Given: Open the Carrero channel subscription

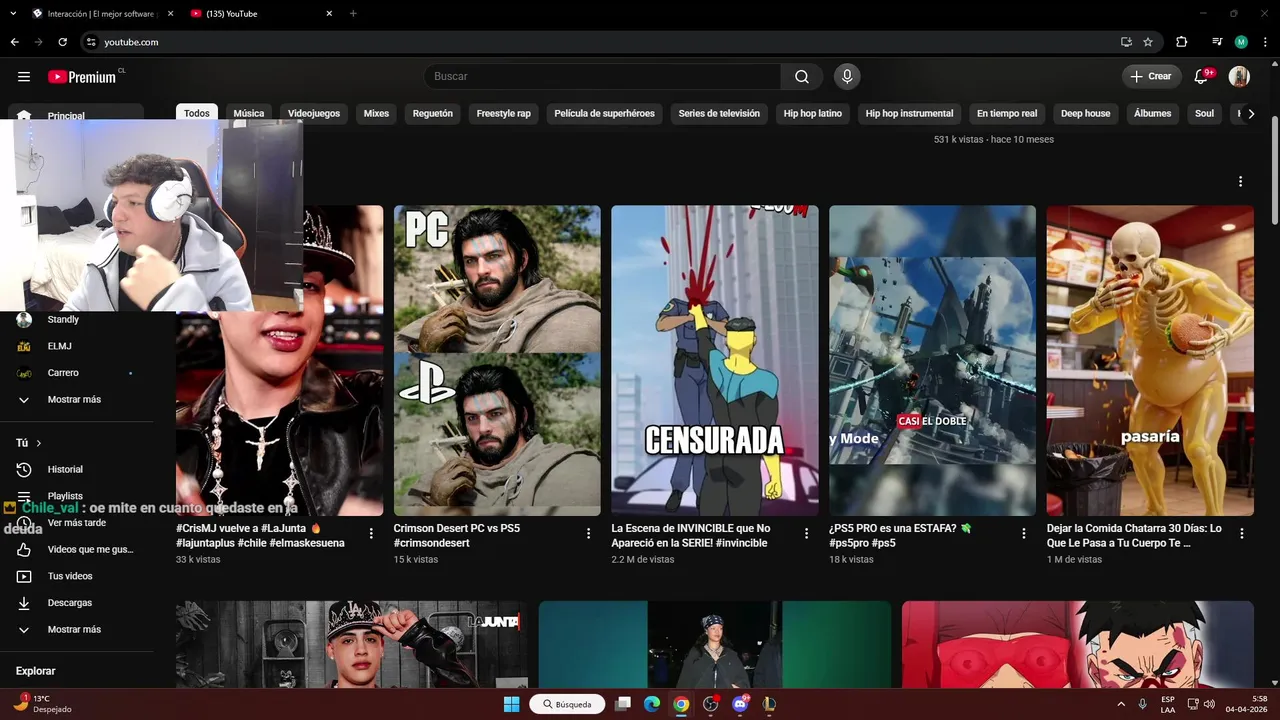Looking at the screenshot, I should (76, 373).
